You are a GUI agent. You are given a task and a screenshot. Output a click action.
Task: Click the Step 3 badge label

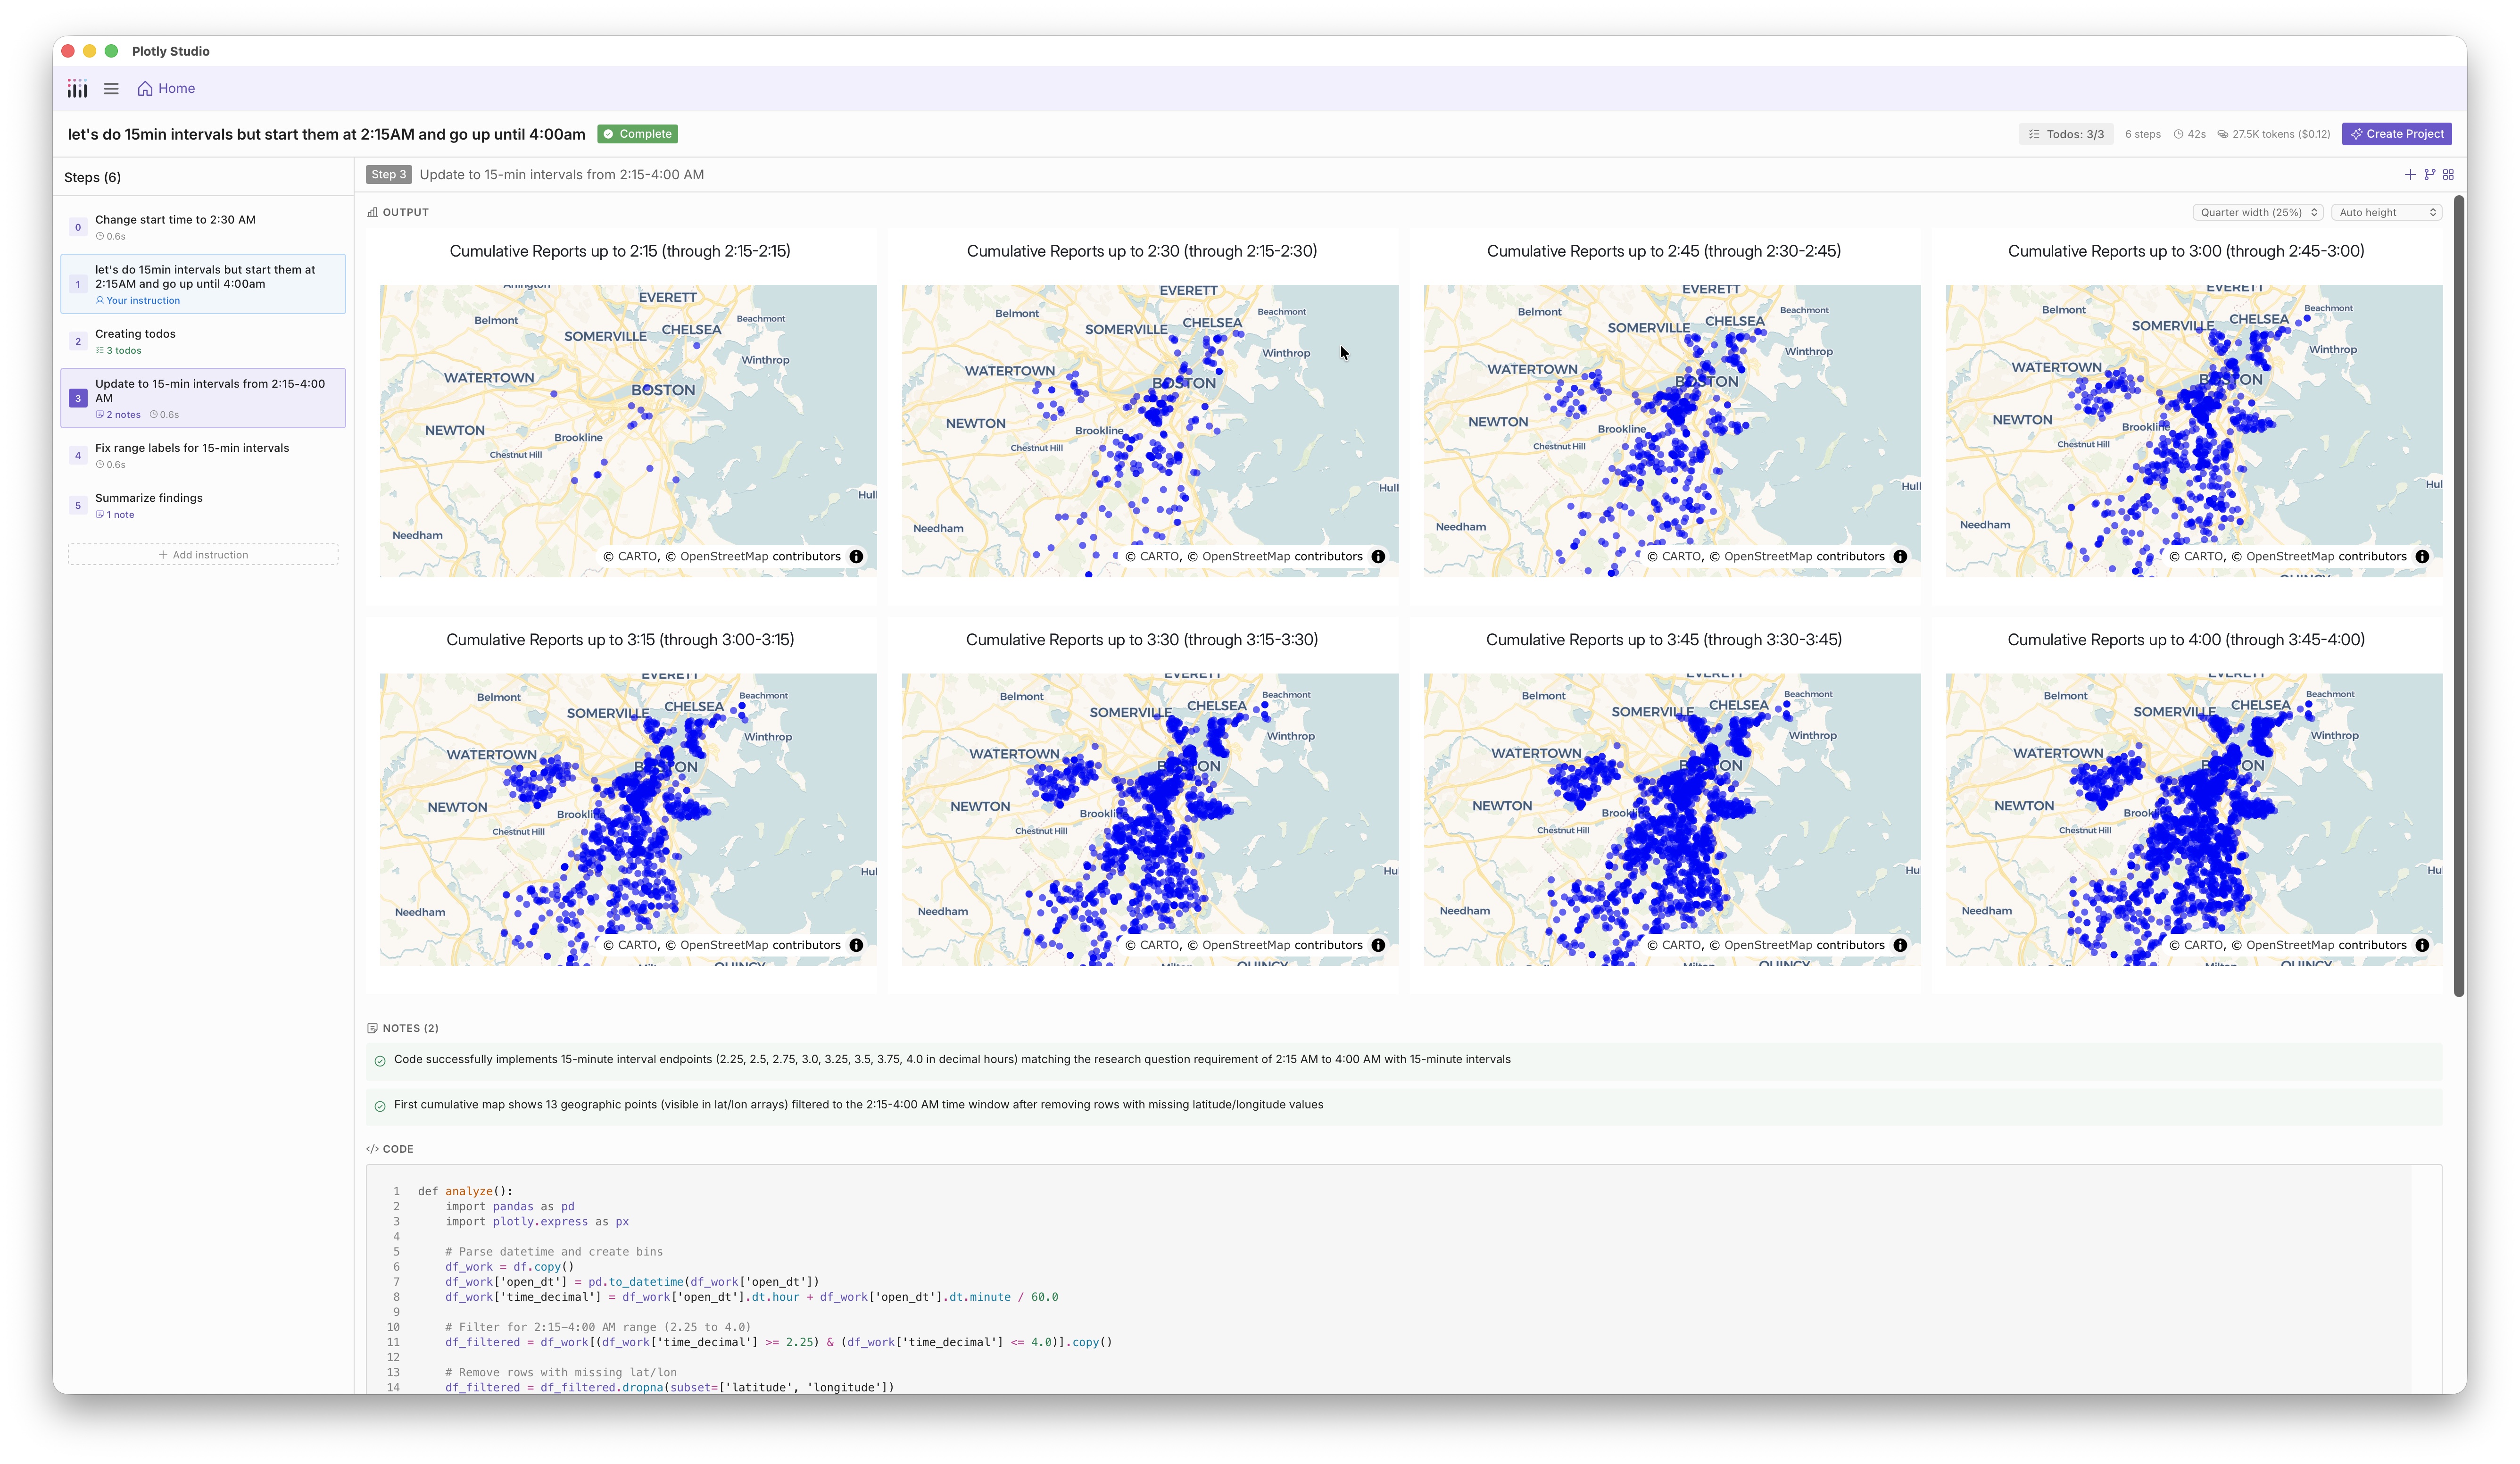pyautogui.click(x=388, y=175)
